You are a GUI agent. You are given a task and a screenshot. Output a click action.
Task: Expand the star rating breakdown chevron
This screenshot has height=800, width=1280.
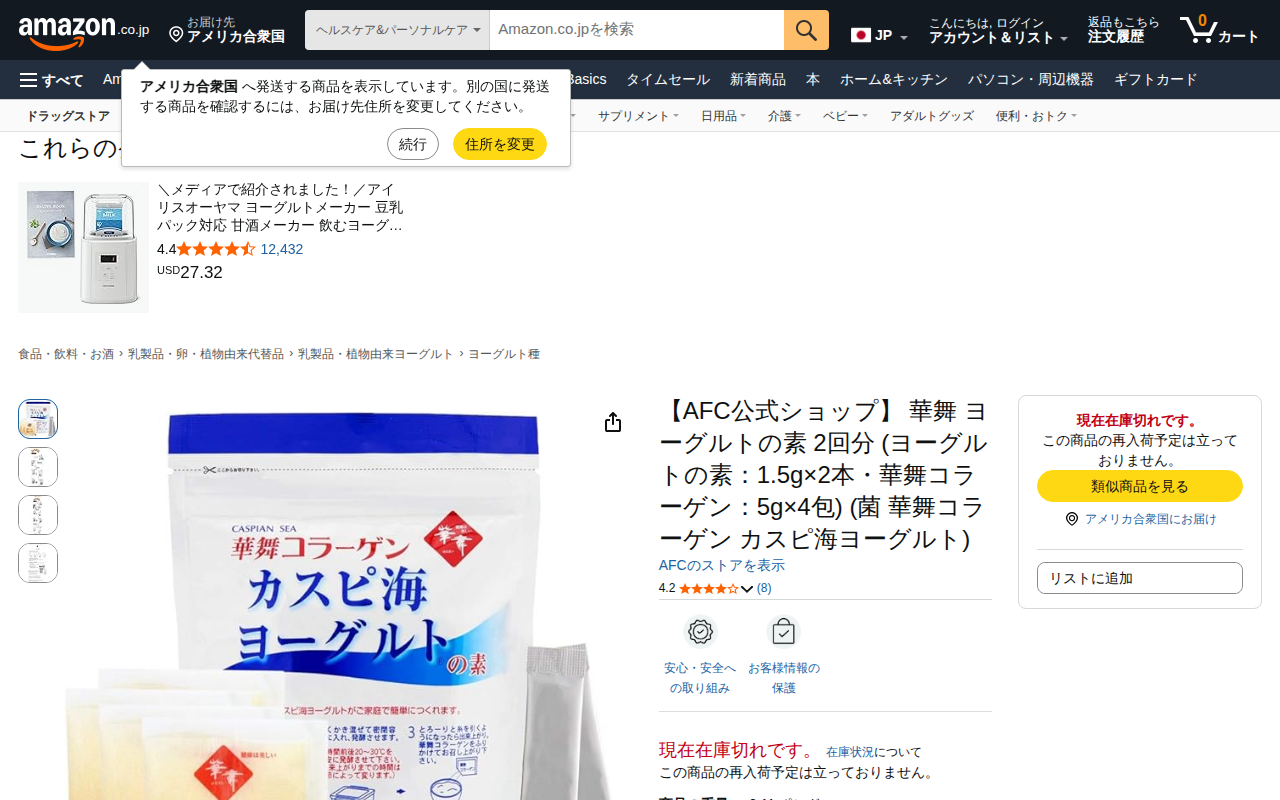click(747, 589)
